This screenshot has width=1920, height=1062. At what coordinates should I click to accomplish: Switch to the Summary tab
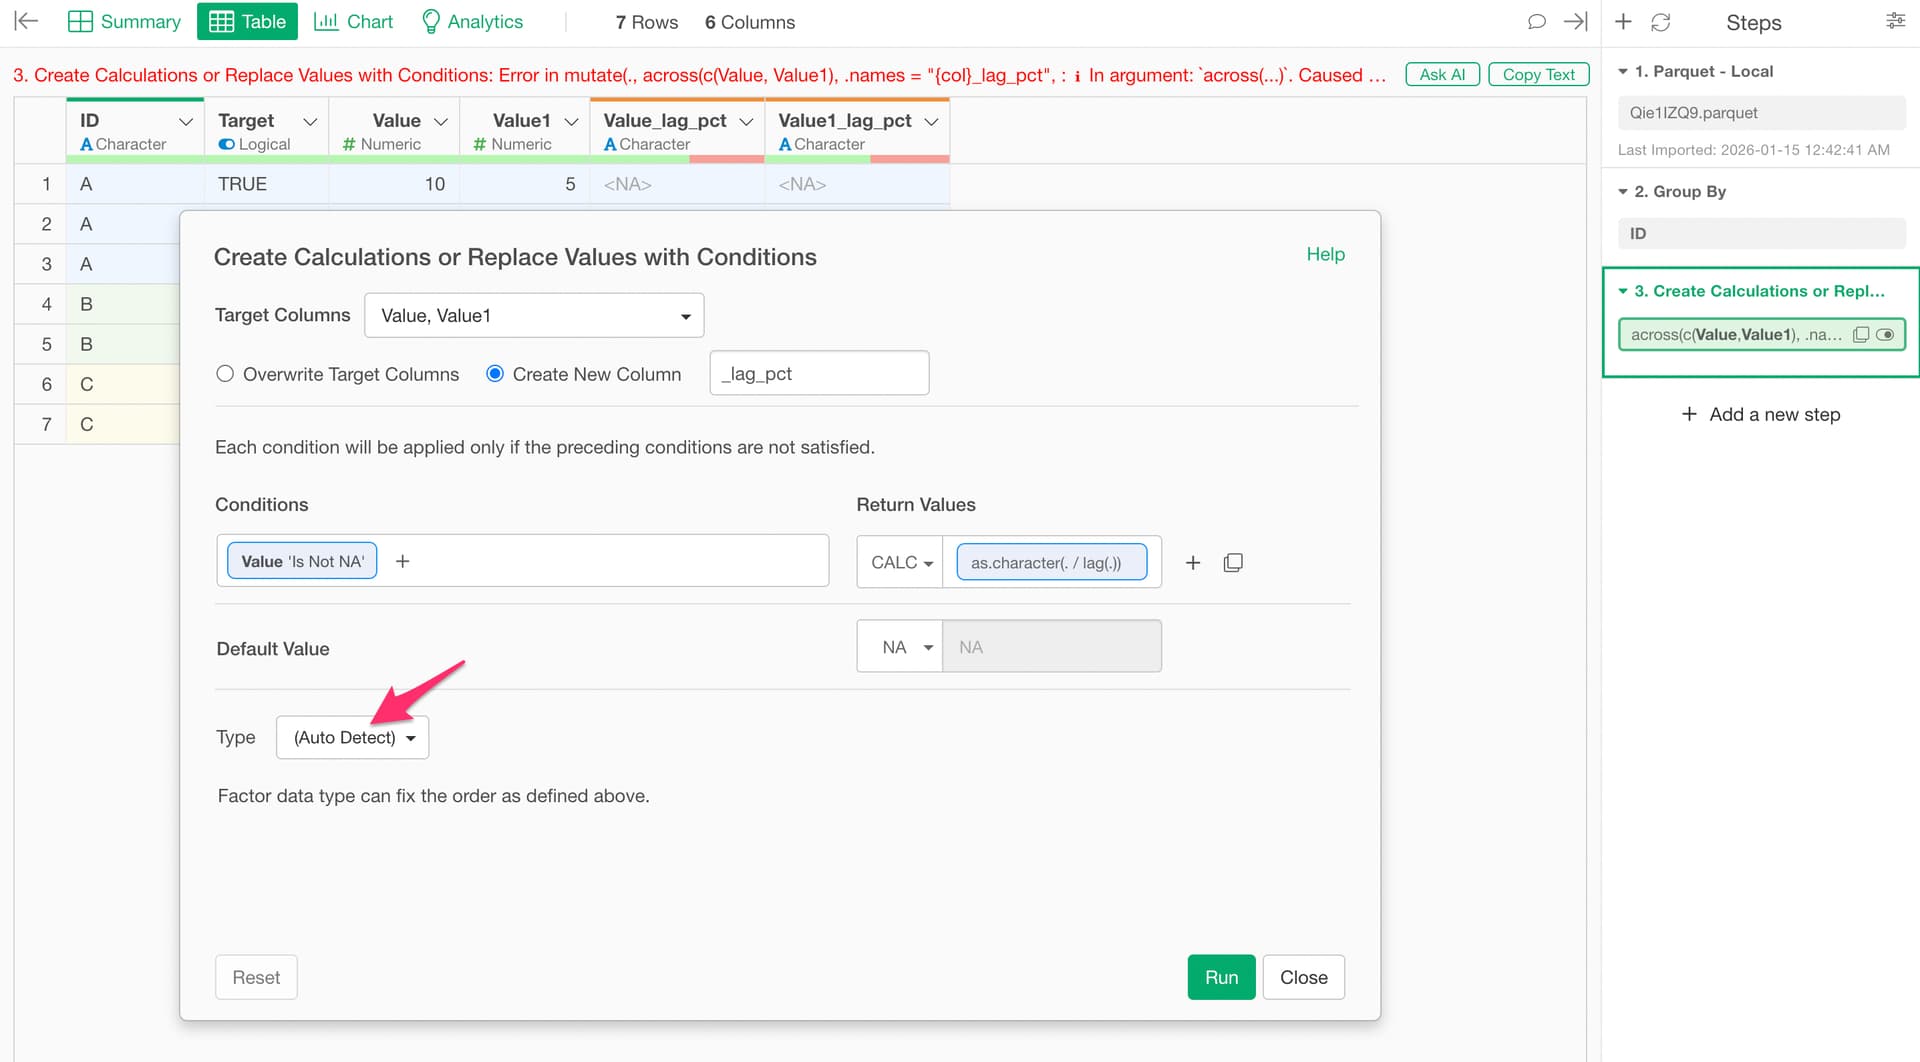(x=124, y=22)
